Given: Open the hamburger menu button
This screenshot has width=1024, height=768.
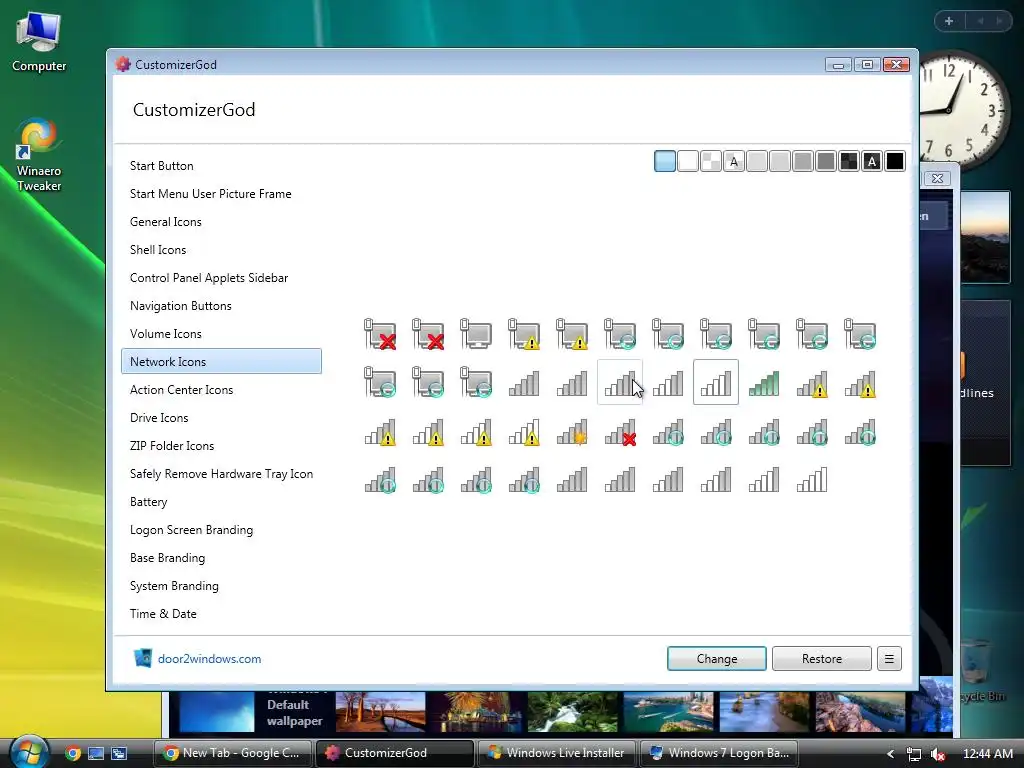Looking at the screenshot, I should pyautogui.click(x=889, y=658).
